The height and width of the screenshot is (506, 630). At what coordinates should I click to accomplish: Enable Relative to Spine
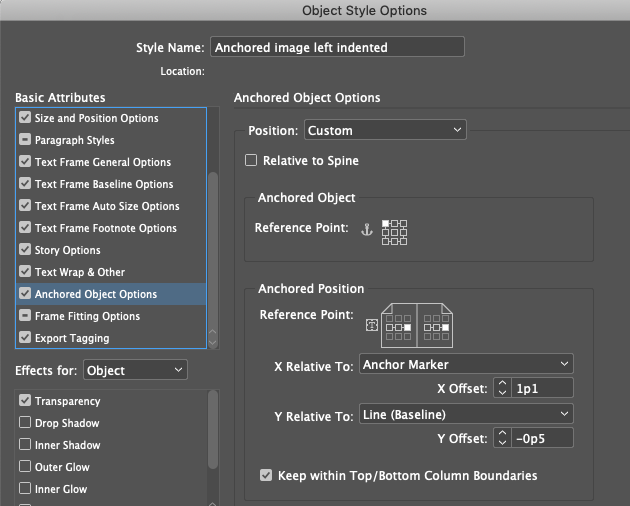coord(251,160)
